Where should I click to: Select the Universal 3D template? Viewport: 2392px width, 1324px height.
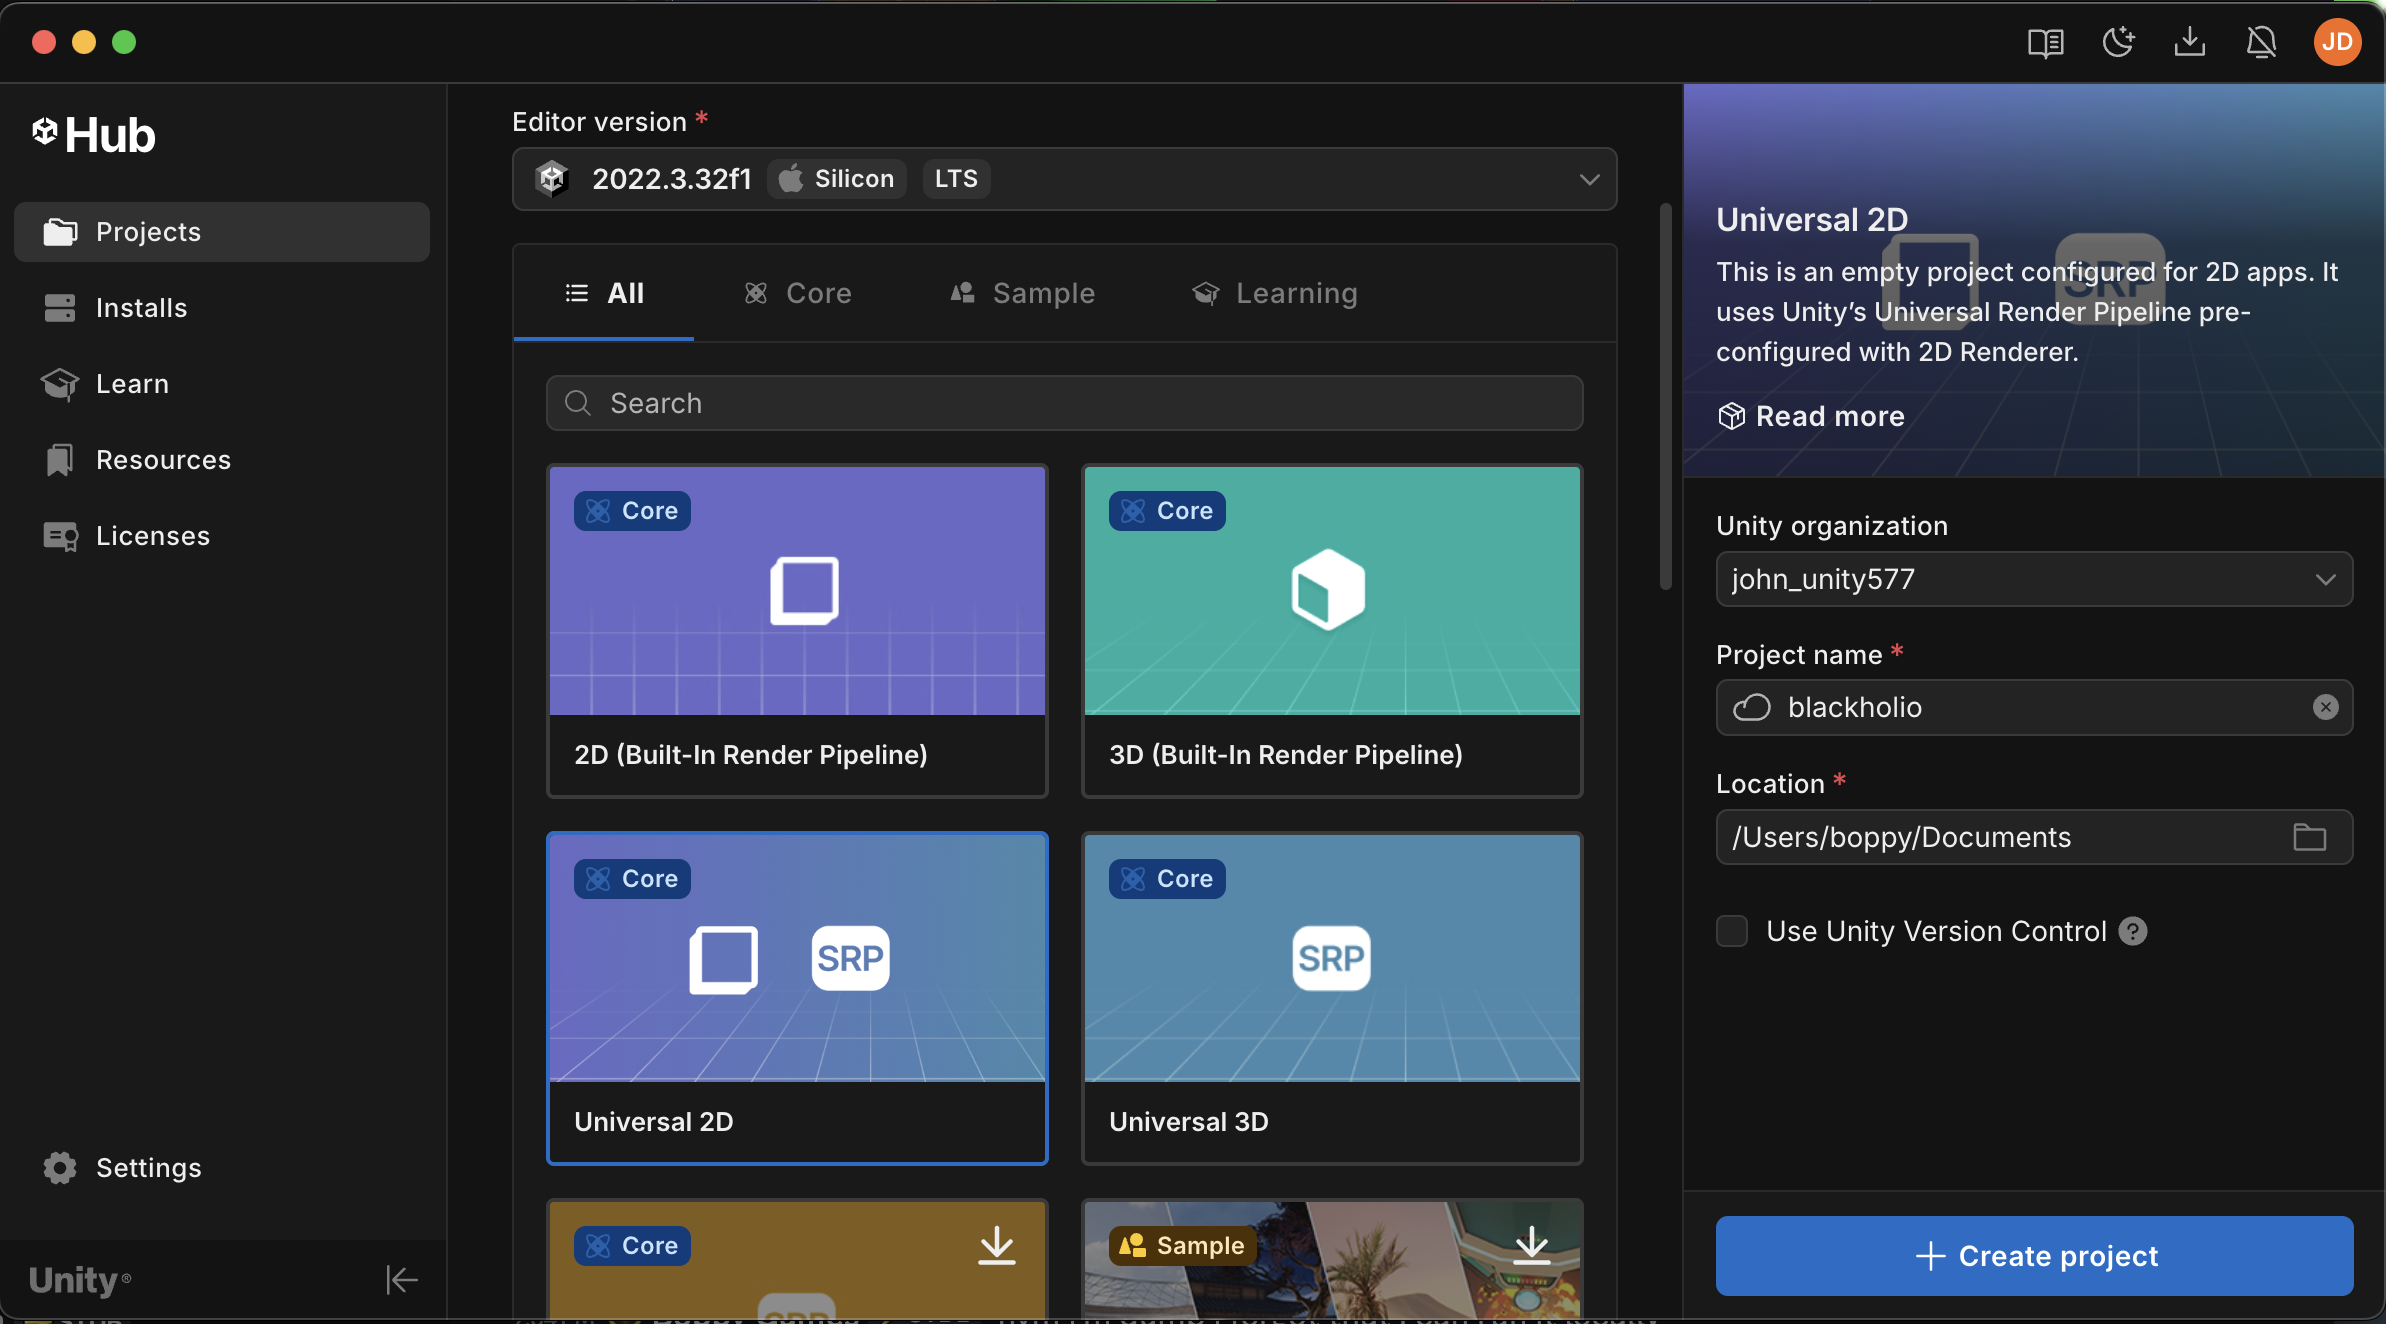(x=1331, y=997)
